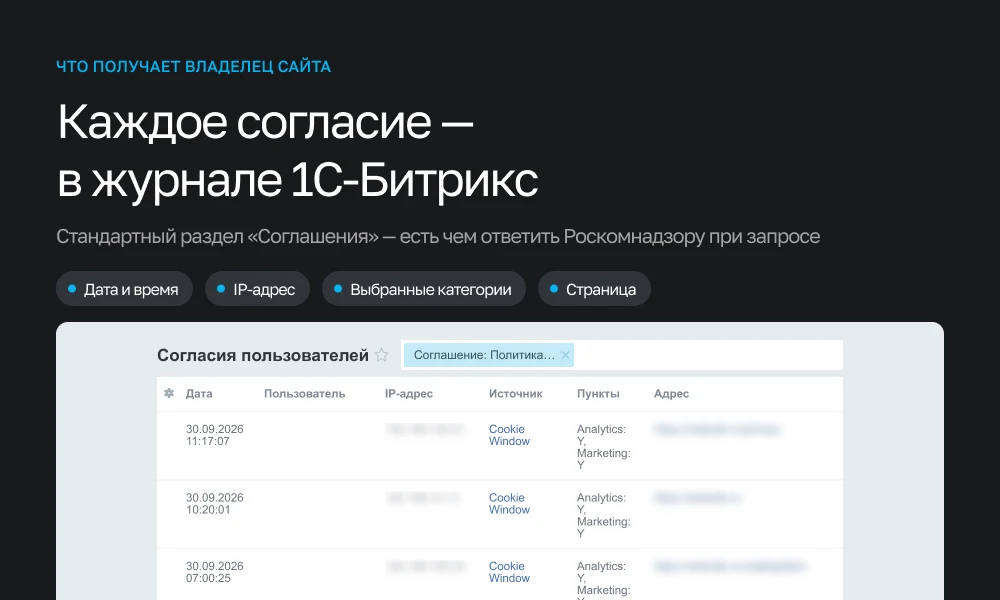Click Analytics: Y, Marketing: Y in 11:17:07 row
1000x600 pixels.
coord(603,447)
